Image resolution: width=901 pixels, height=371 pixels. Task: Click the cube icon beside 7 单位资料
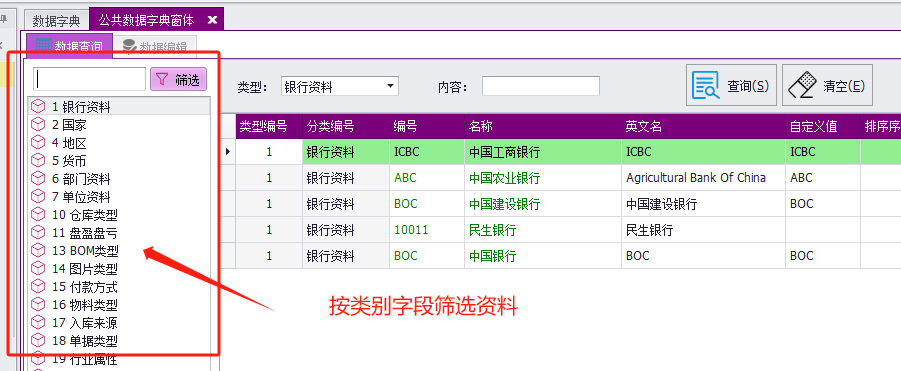point(38,196)
